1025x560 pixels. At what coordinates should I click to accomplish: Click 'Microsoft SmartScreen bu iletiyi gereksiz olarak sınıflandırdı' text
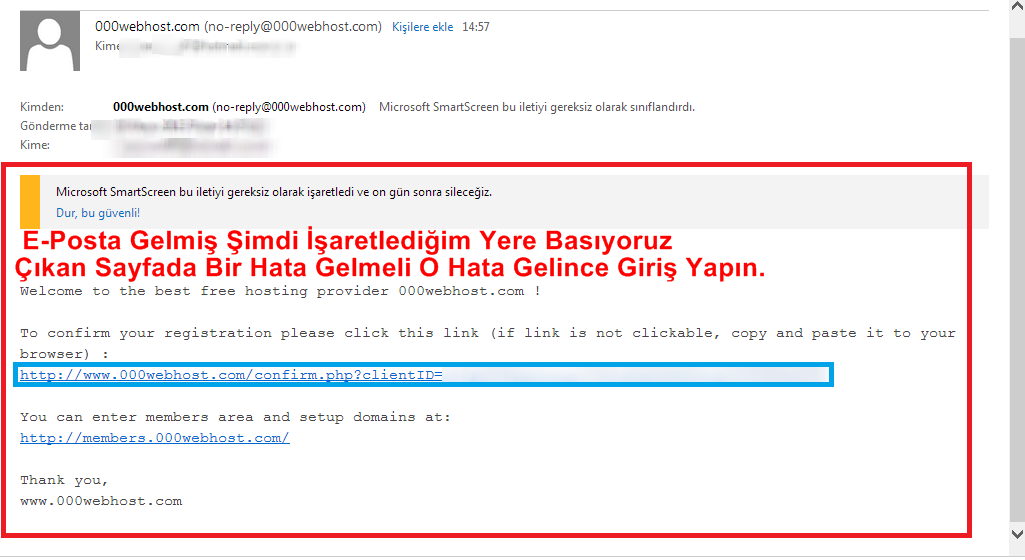click(x=537, y=107)
